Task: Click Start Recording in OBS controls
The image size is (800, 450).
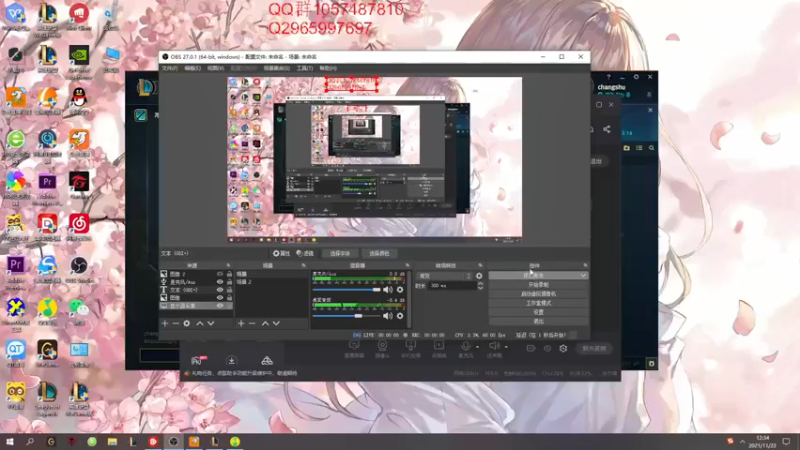Action: pyautogui.click(x=538, y=285)
